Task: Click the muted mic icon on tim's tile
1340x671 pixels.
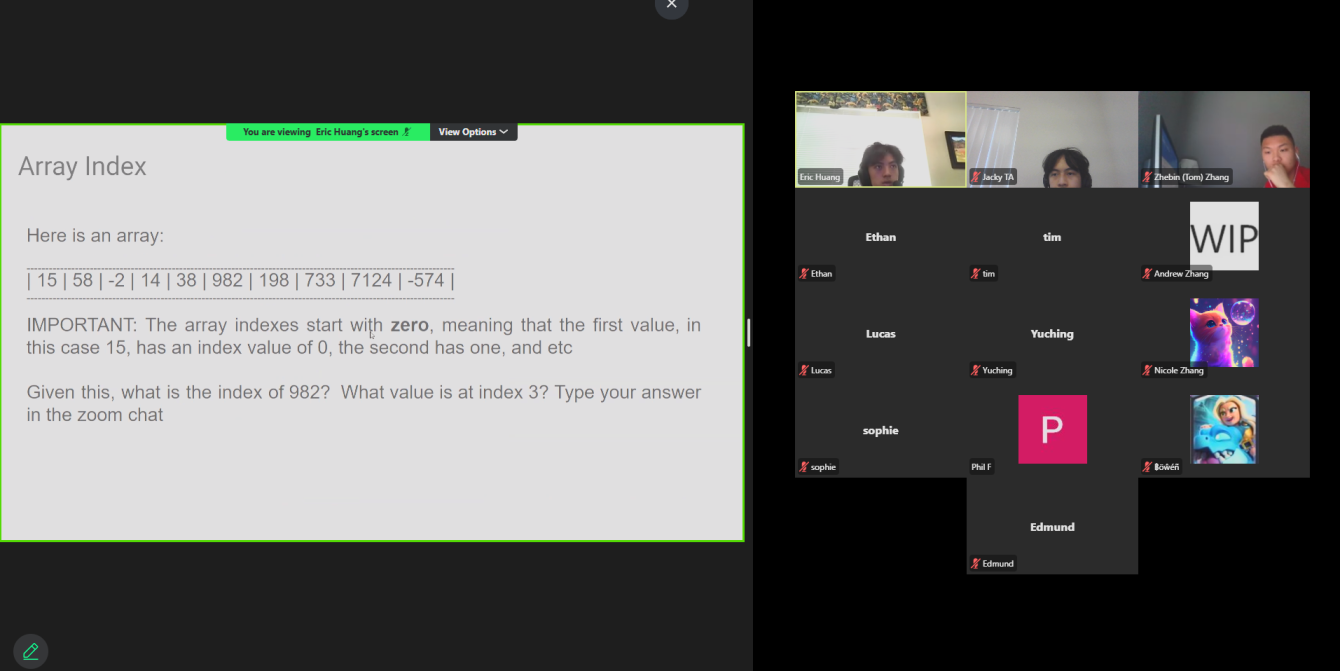Action: pyautogui.click(x=975, y=274)
